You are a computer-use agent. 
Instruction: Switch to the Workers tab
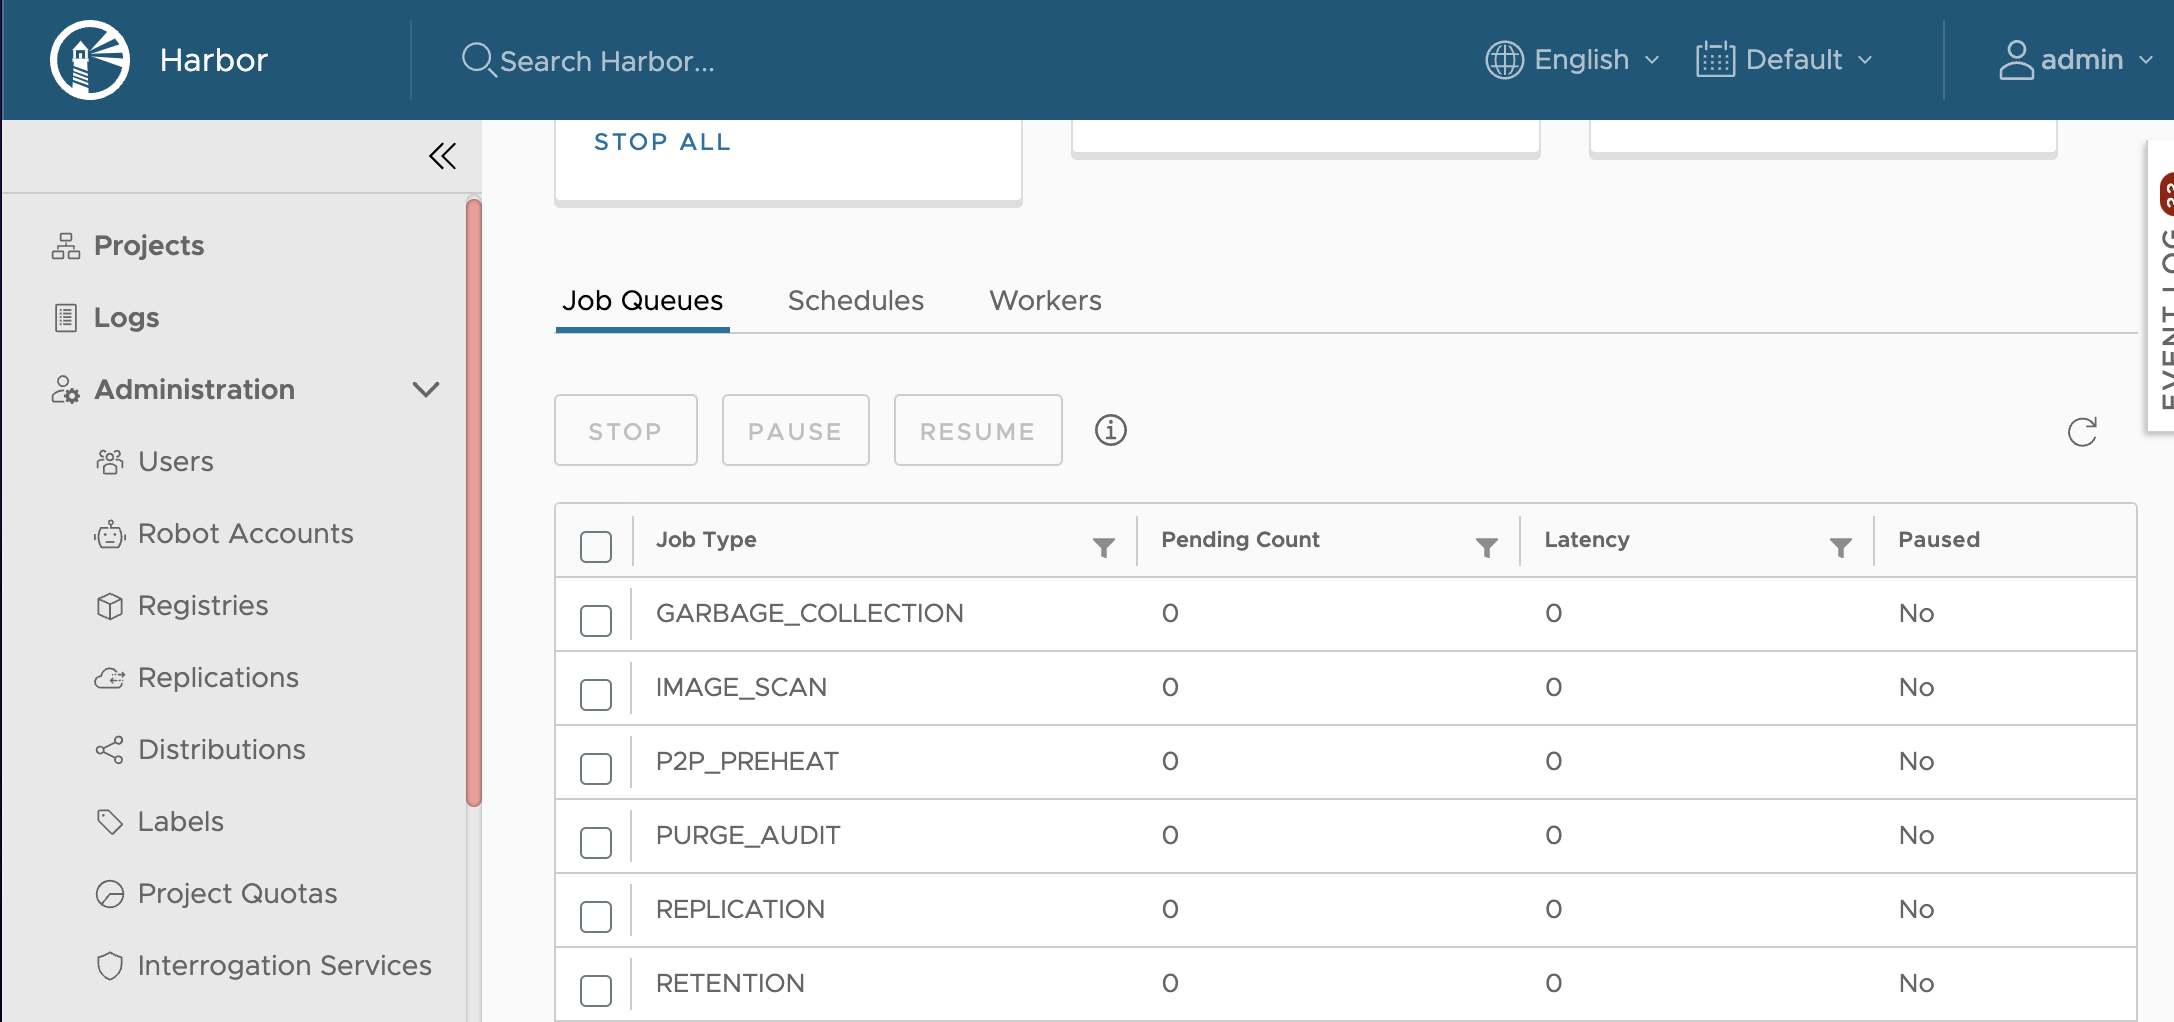click(1045, 301)
